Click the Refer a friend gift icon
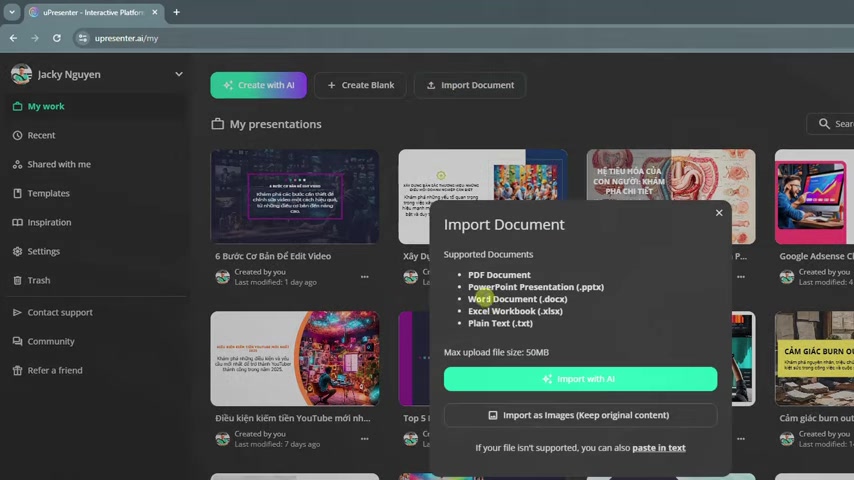The image size is (854, 480). click(x=17, y=370)
